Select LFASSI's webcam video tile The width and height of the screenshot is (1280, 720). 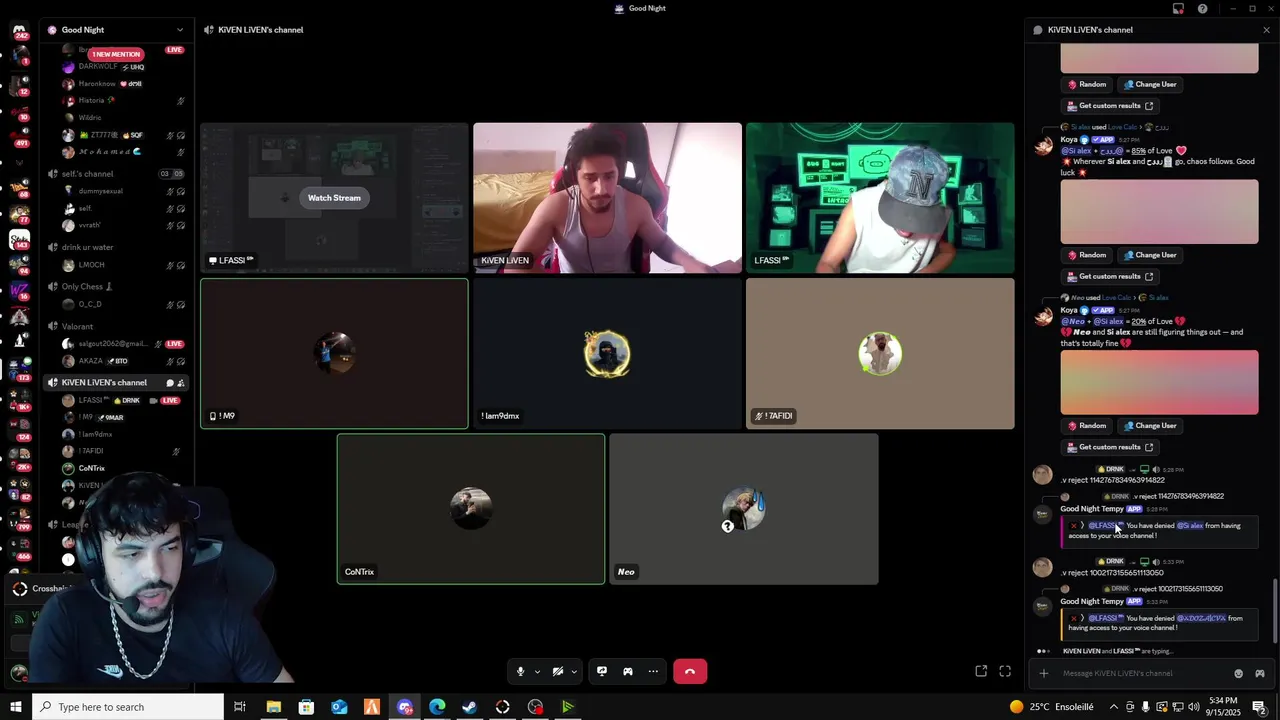880,198
